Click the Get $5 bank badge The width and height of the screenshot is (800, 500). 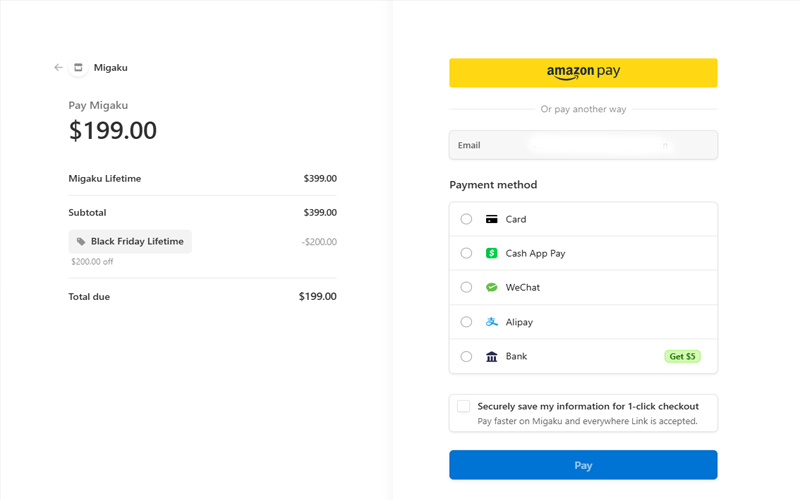(x=682, y=356)
